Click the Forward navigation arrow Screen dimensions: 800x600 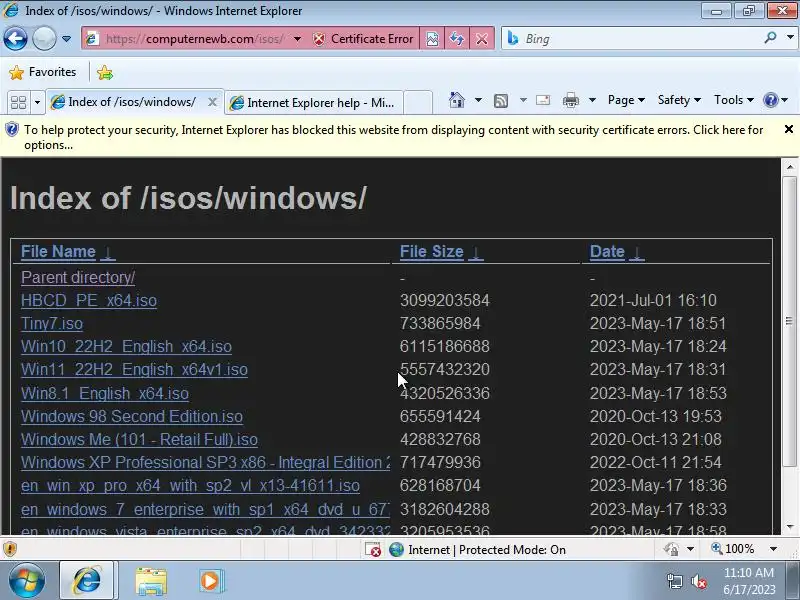(44, 38)
